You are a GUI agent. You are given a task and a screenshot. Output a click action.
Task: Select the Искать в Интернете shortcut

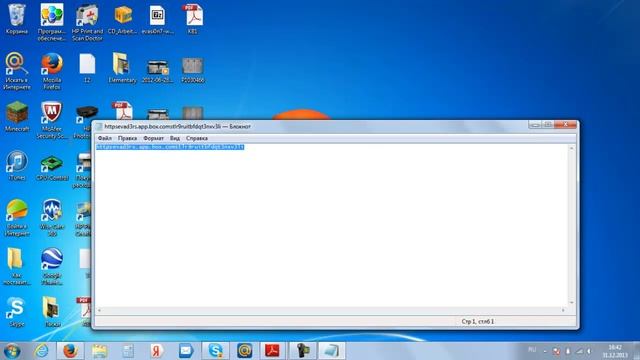coord(17,71)
